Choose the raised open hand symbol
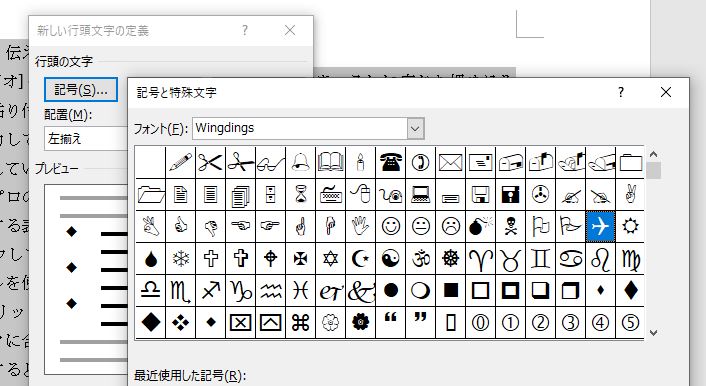This screenshot has width=706, height=386. click(x=360, y=226)
